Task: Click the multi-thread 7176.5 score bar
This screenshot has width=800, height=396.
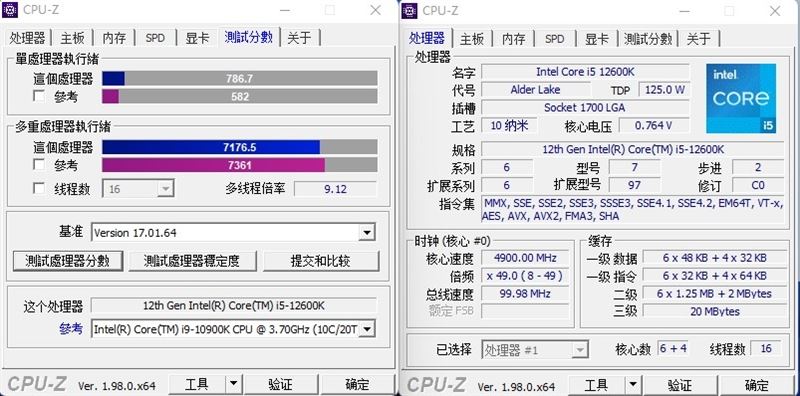Action: (240, 147)
